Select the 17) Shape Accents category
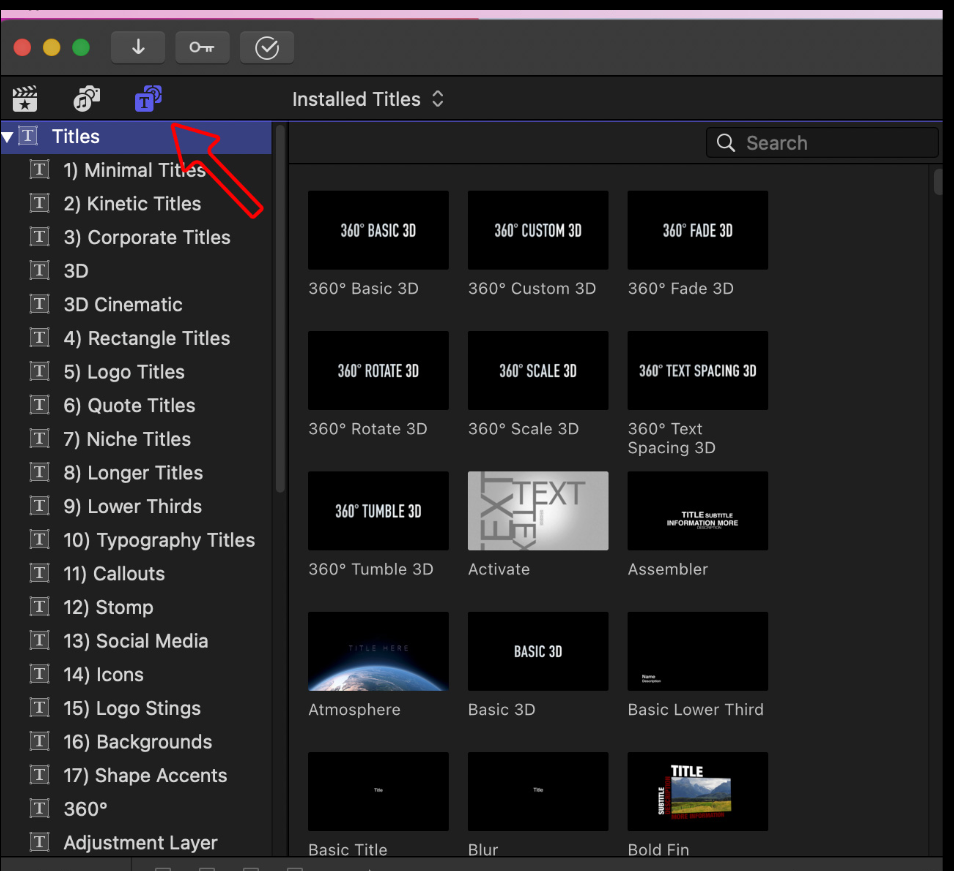954x871 pixels. coord(136,776)
